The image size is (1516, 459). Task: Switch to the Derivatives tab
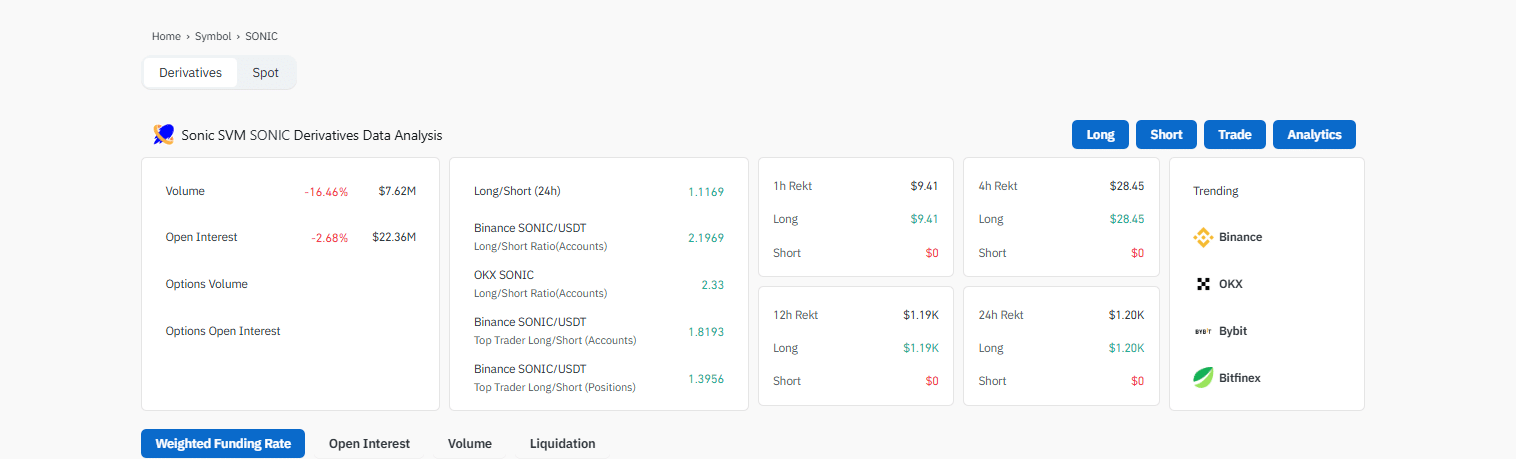190,72
